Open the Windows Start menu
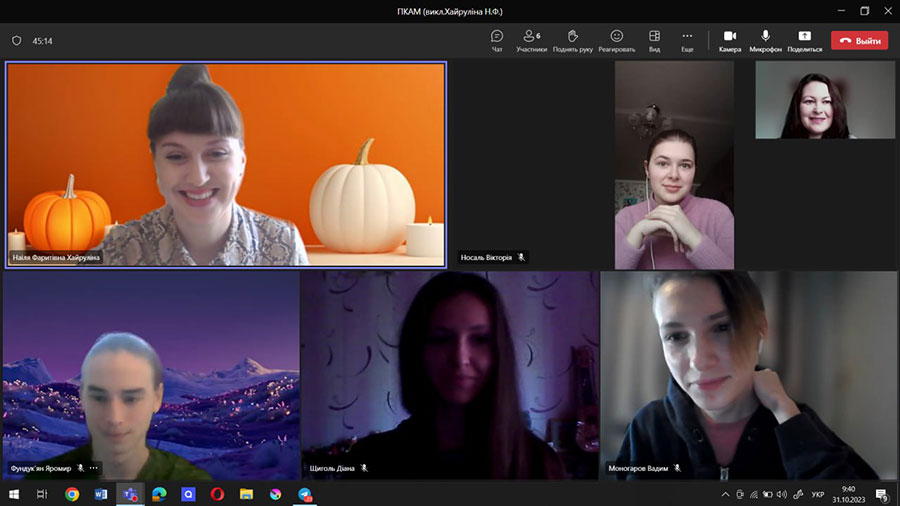 click(14, 494)
